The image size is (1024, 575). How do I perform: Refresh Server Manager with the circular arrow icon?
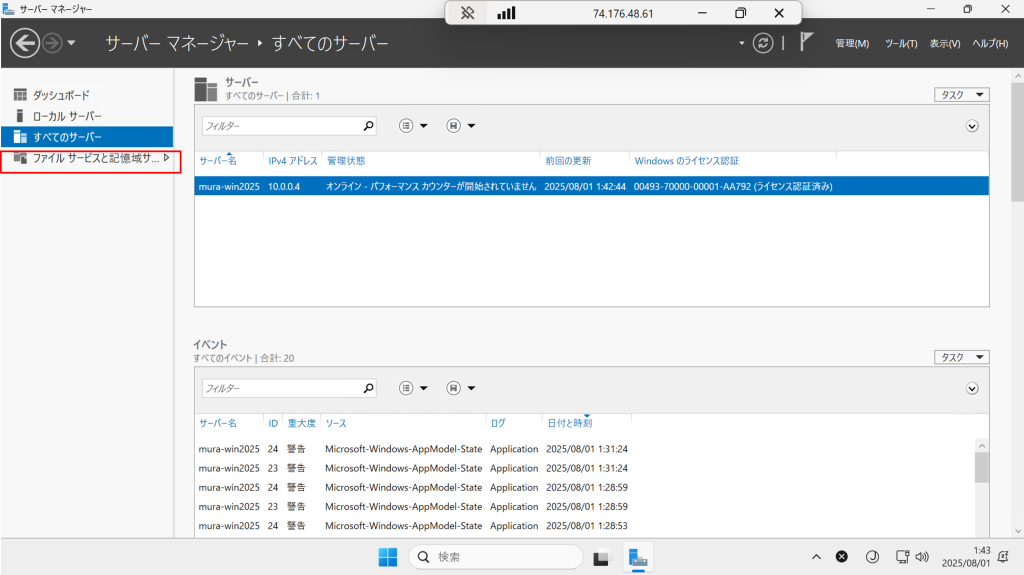763,43
